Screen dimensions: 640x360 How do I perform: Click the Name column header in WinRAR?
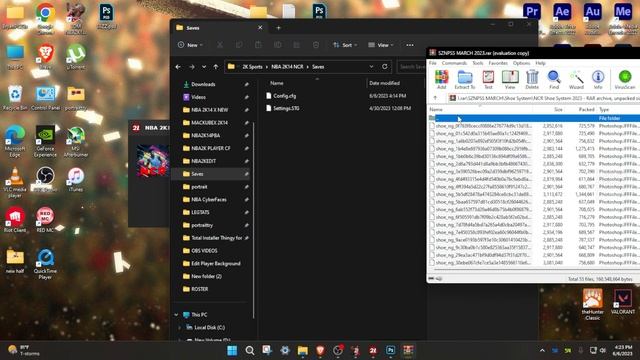tap(480, 109)
